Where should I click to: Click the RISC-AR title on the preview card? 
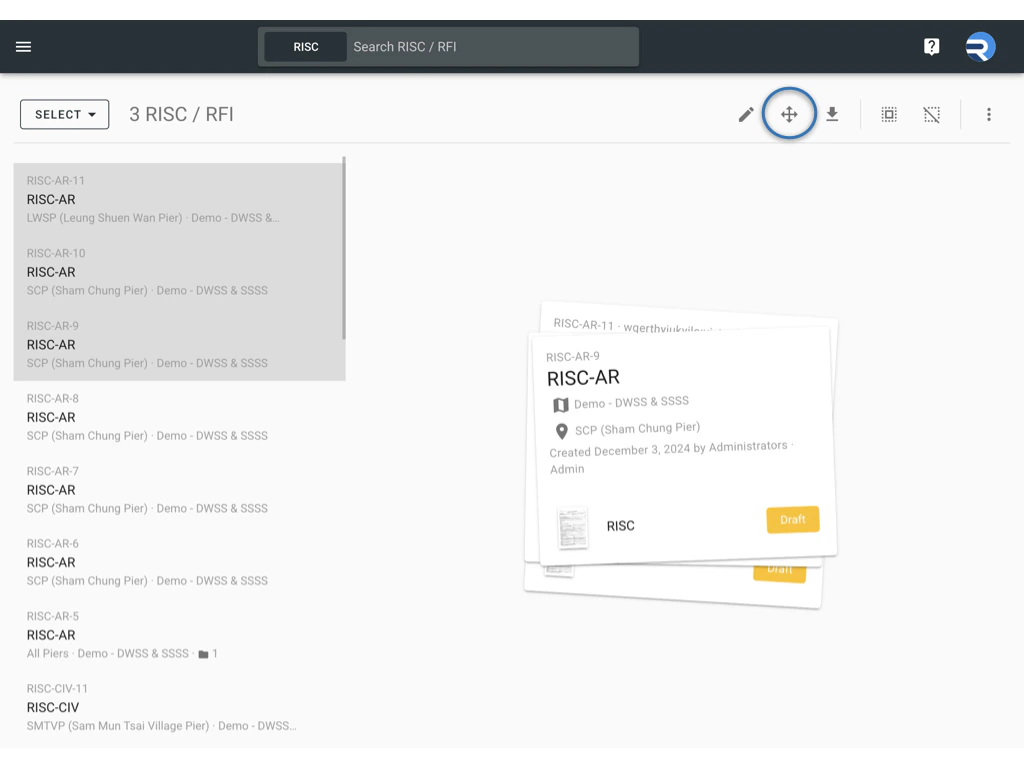pos(583,377)
